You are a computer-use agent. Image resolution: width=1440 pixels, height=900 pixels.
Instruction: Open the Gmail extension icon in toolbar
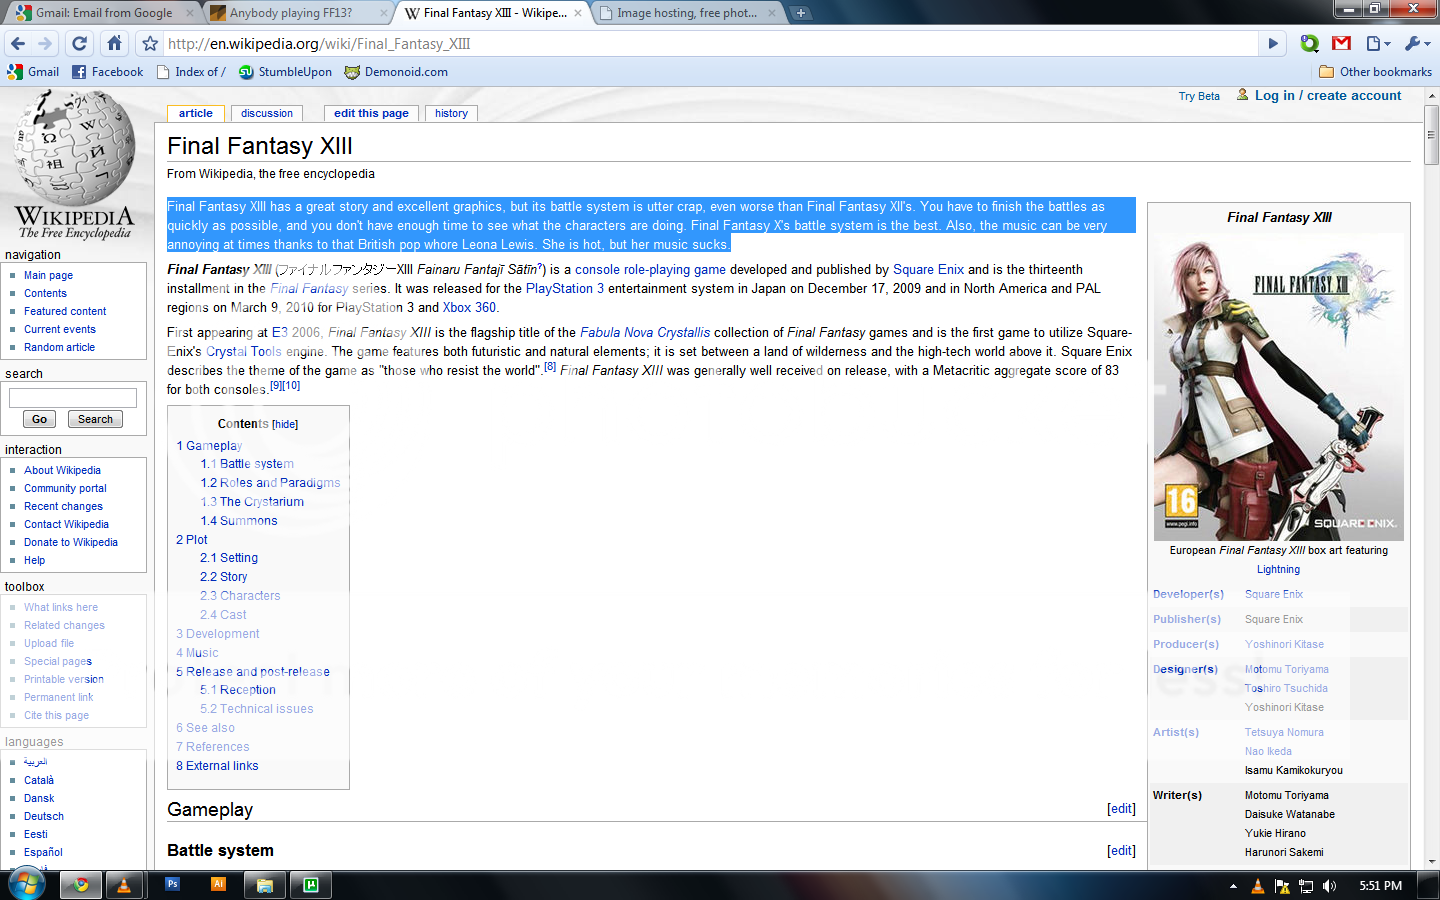click(x=1342, y=43)
